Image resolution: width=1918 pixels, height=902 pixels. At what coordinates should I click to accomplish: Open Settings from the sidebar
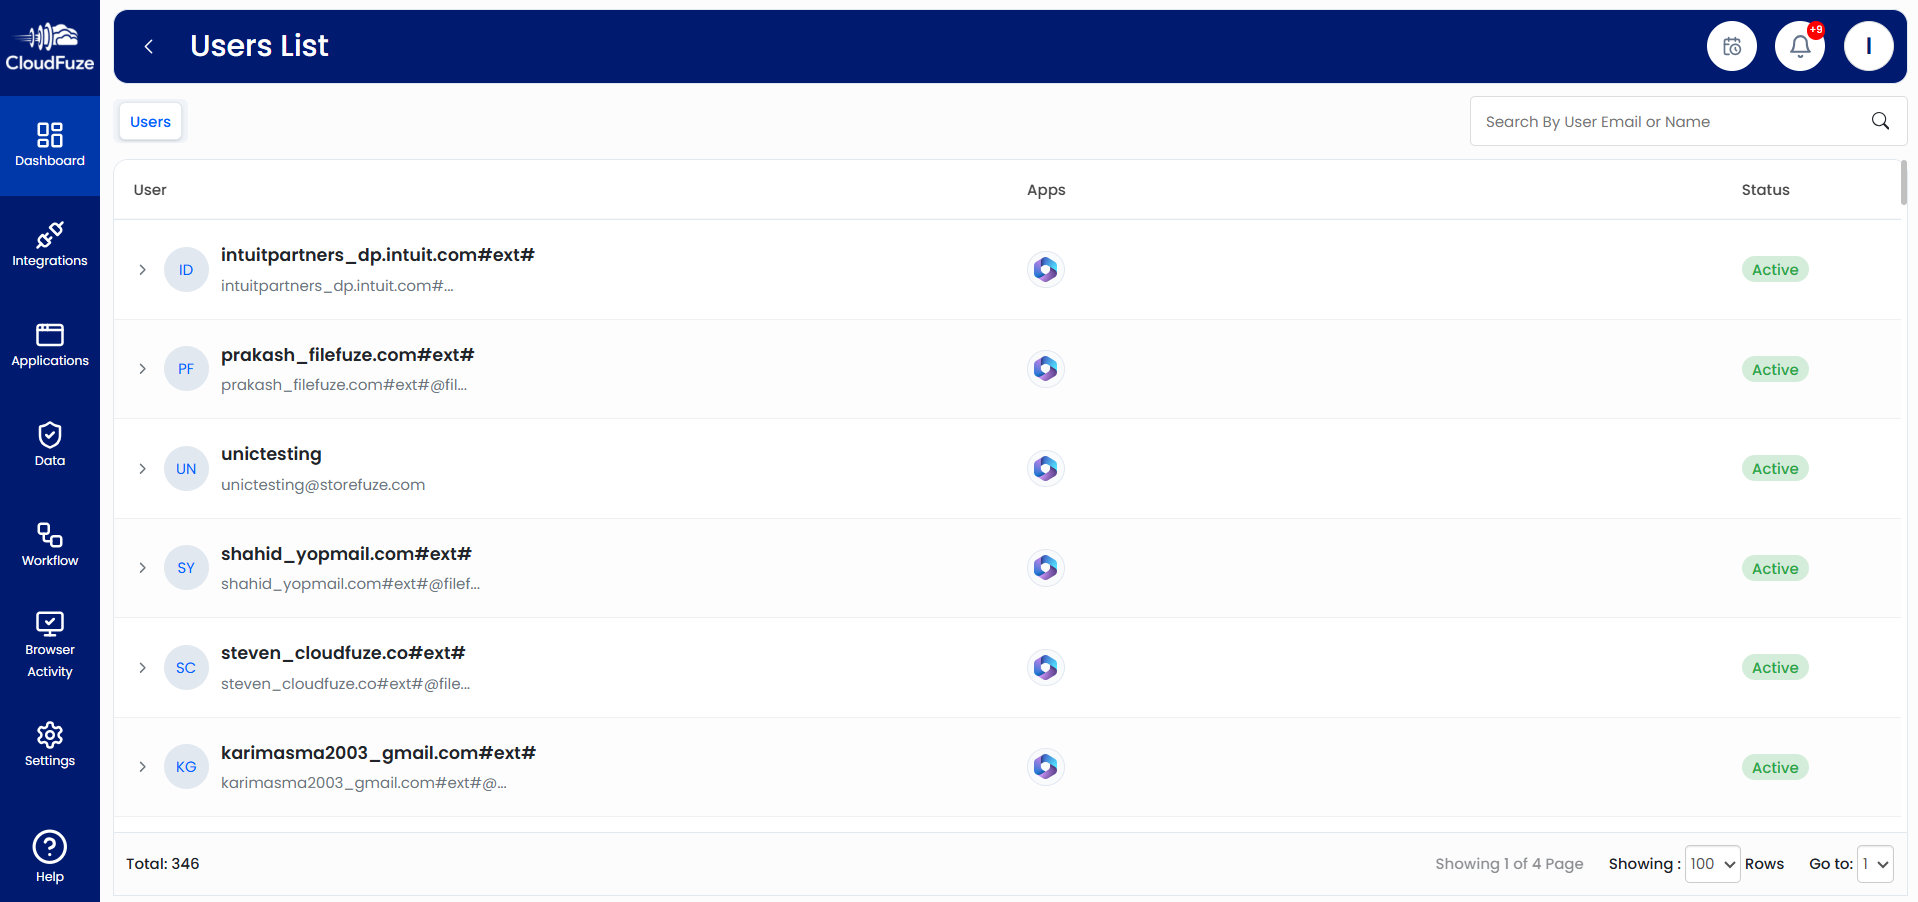[49, 744]
